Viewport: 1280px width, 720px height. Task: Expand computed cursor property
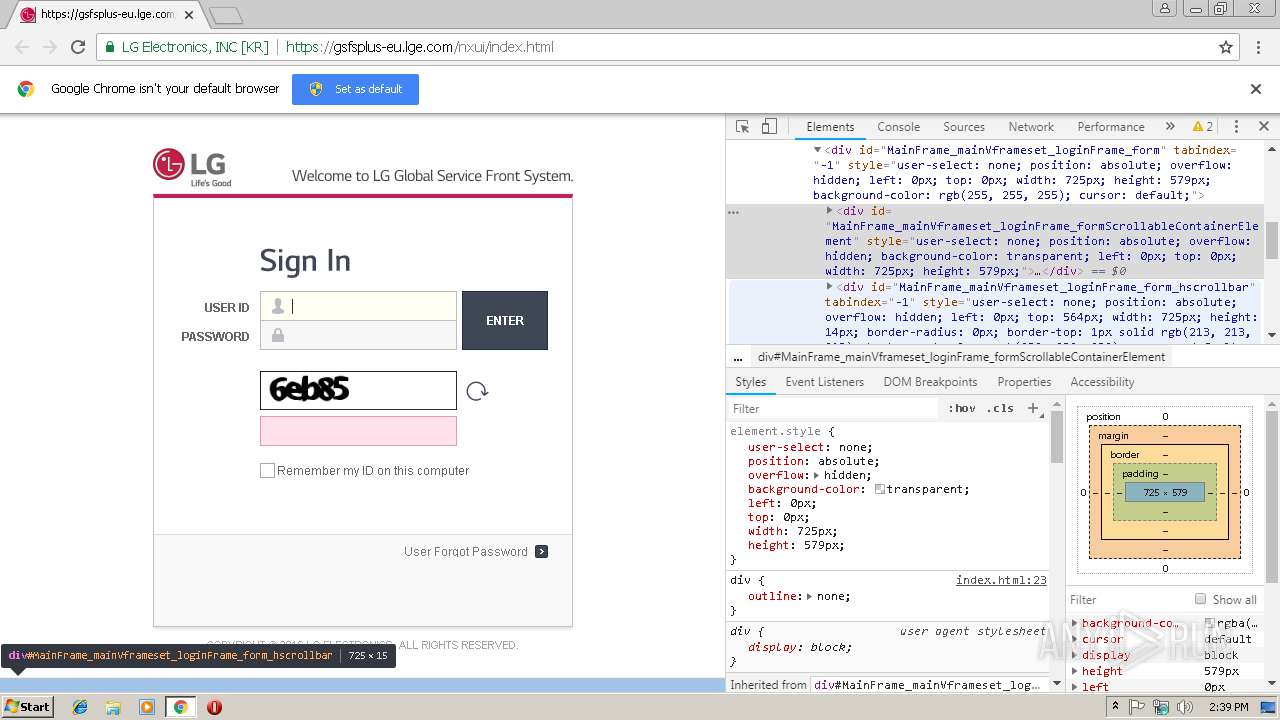1075,639
